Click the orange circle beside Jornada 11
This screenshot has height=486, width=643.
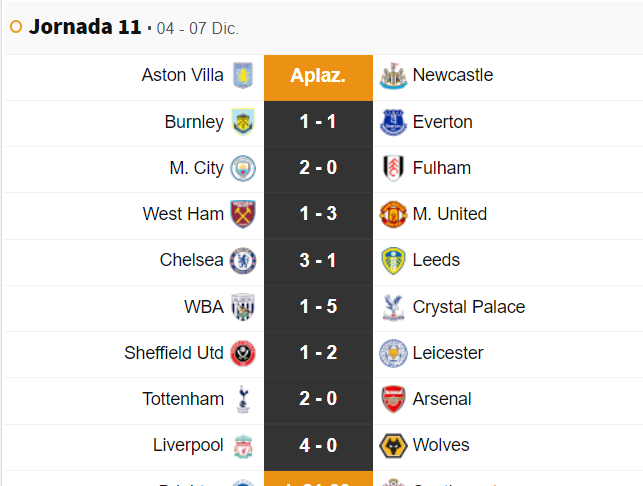click(16, 27)
